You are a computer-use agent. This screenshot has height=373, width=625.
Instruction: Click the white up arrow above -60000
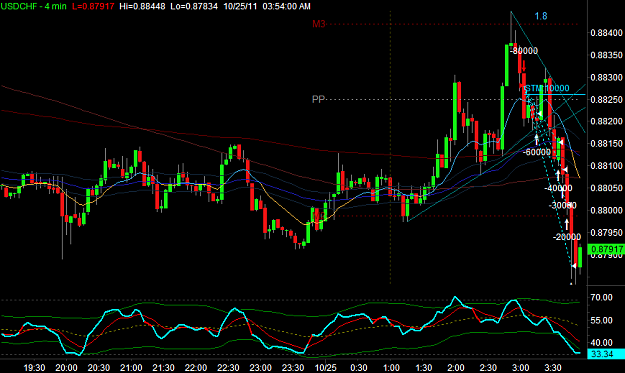tap(537, 139)
